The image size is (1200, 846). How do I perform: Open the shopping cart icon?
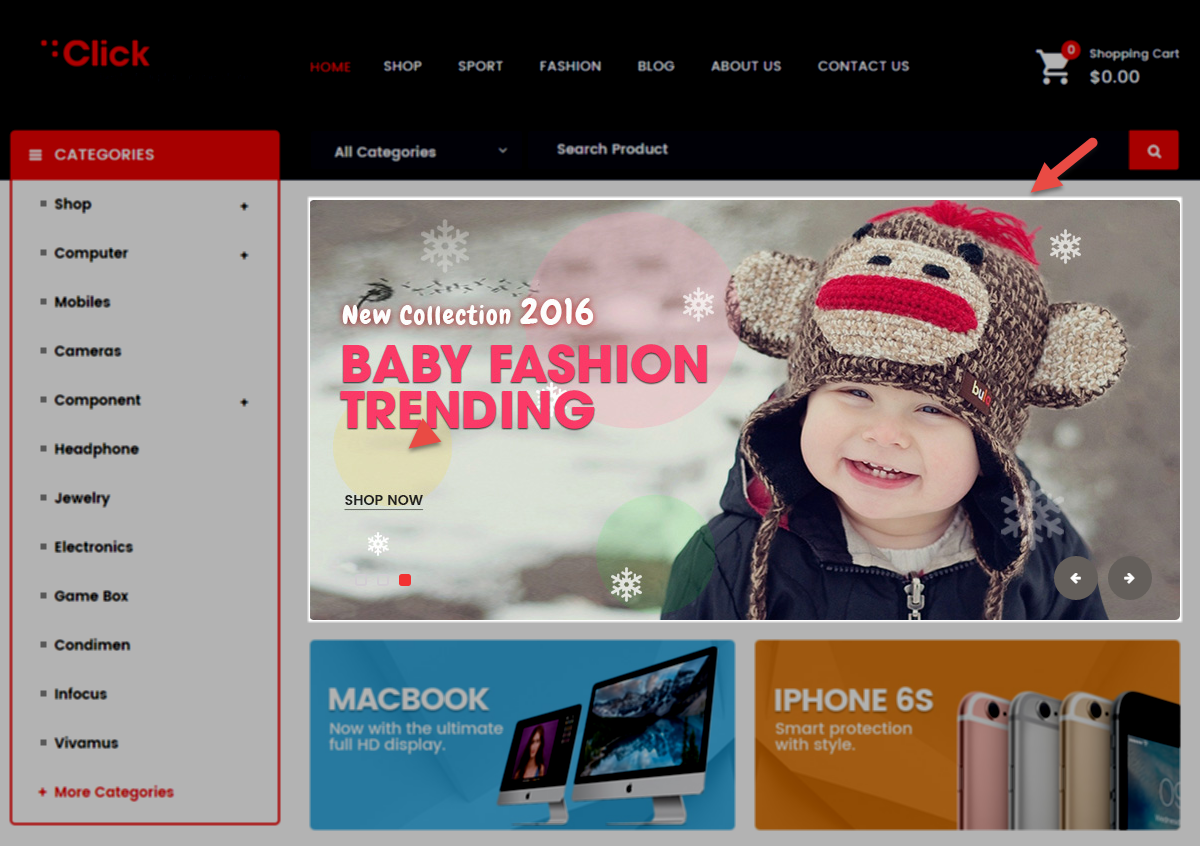(x=1053, y=67)
